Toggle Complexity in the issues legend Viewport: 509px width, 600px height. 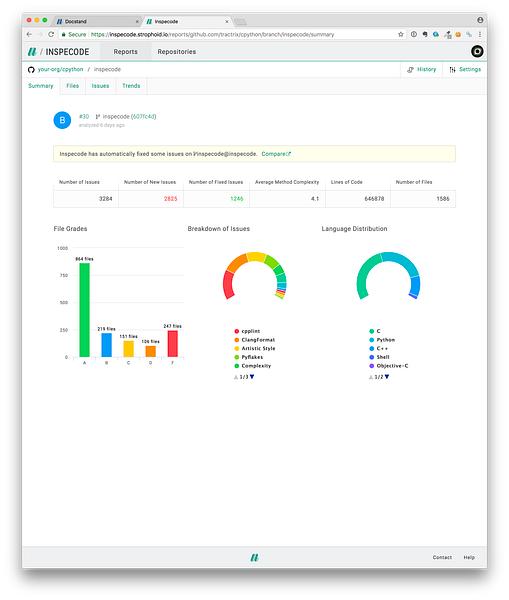coord(253,366)
